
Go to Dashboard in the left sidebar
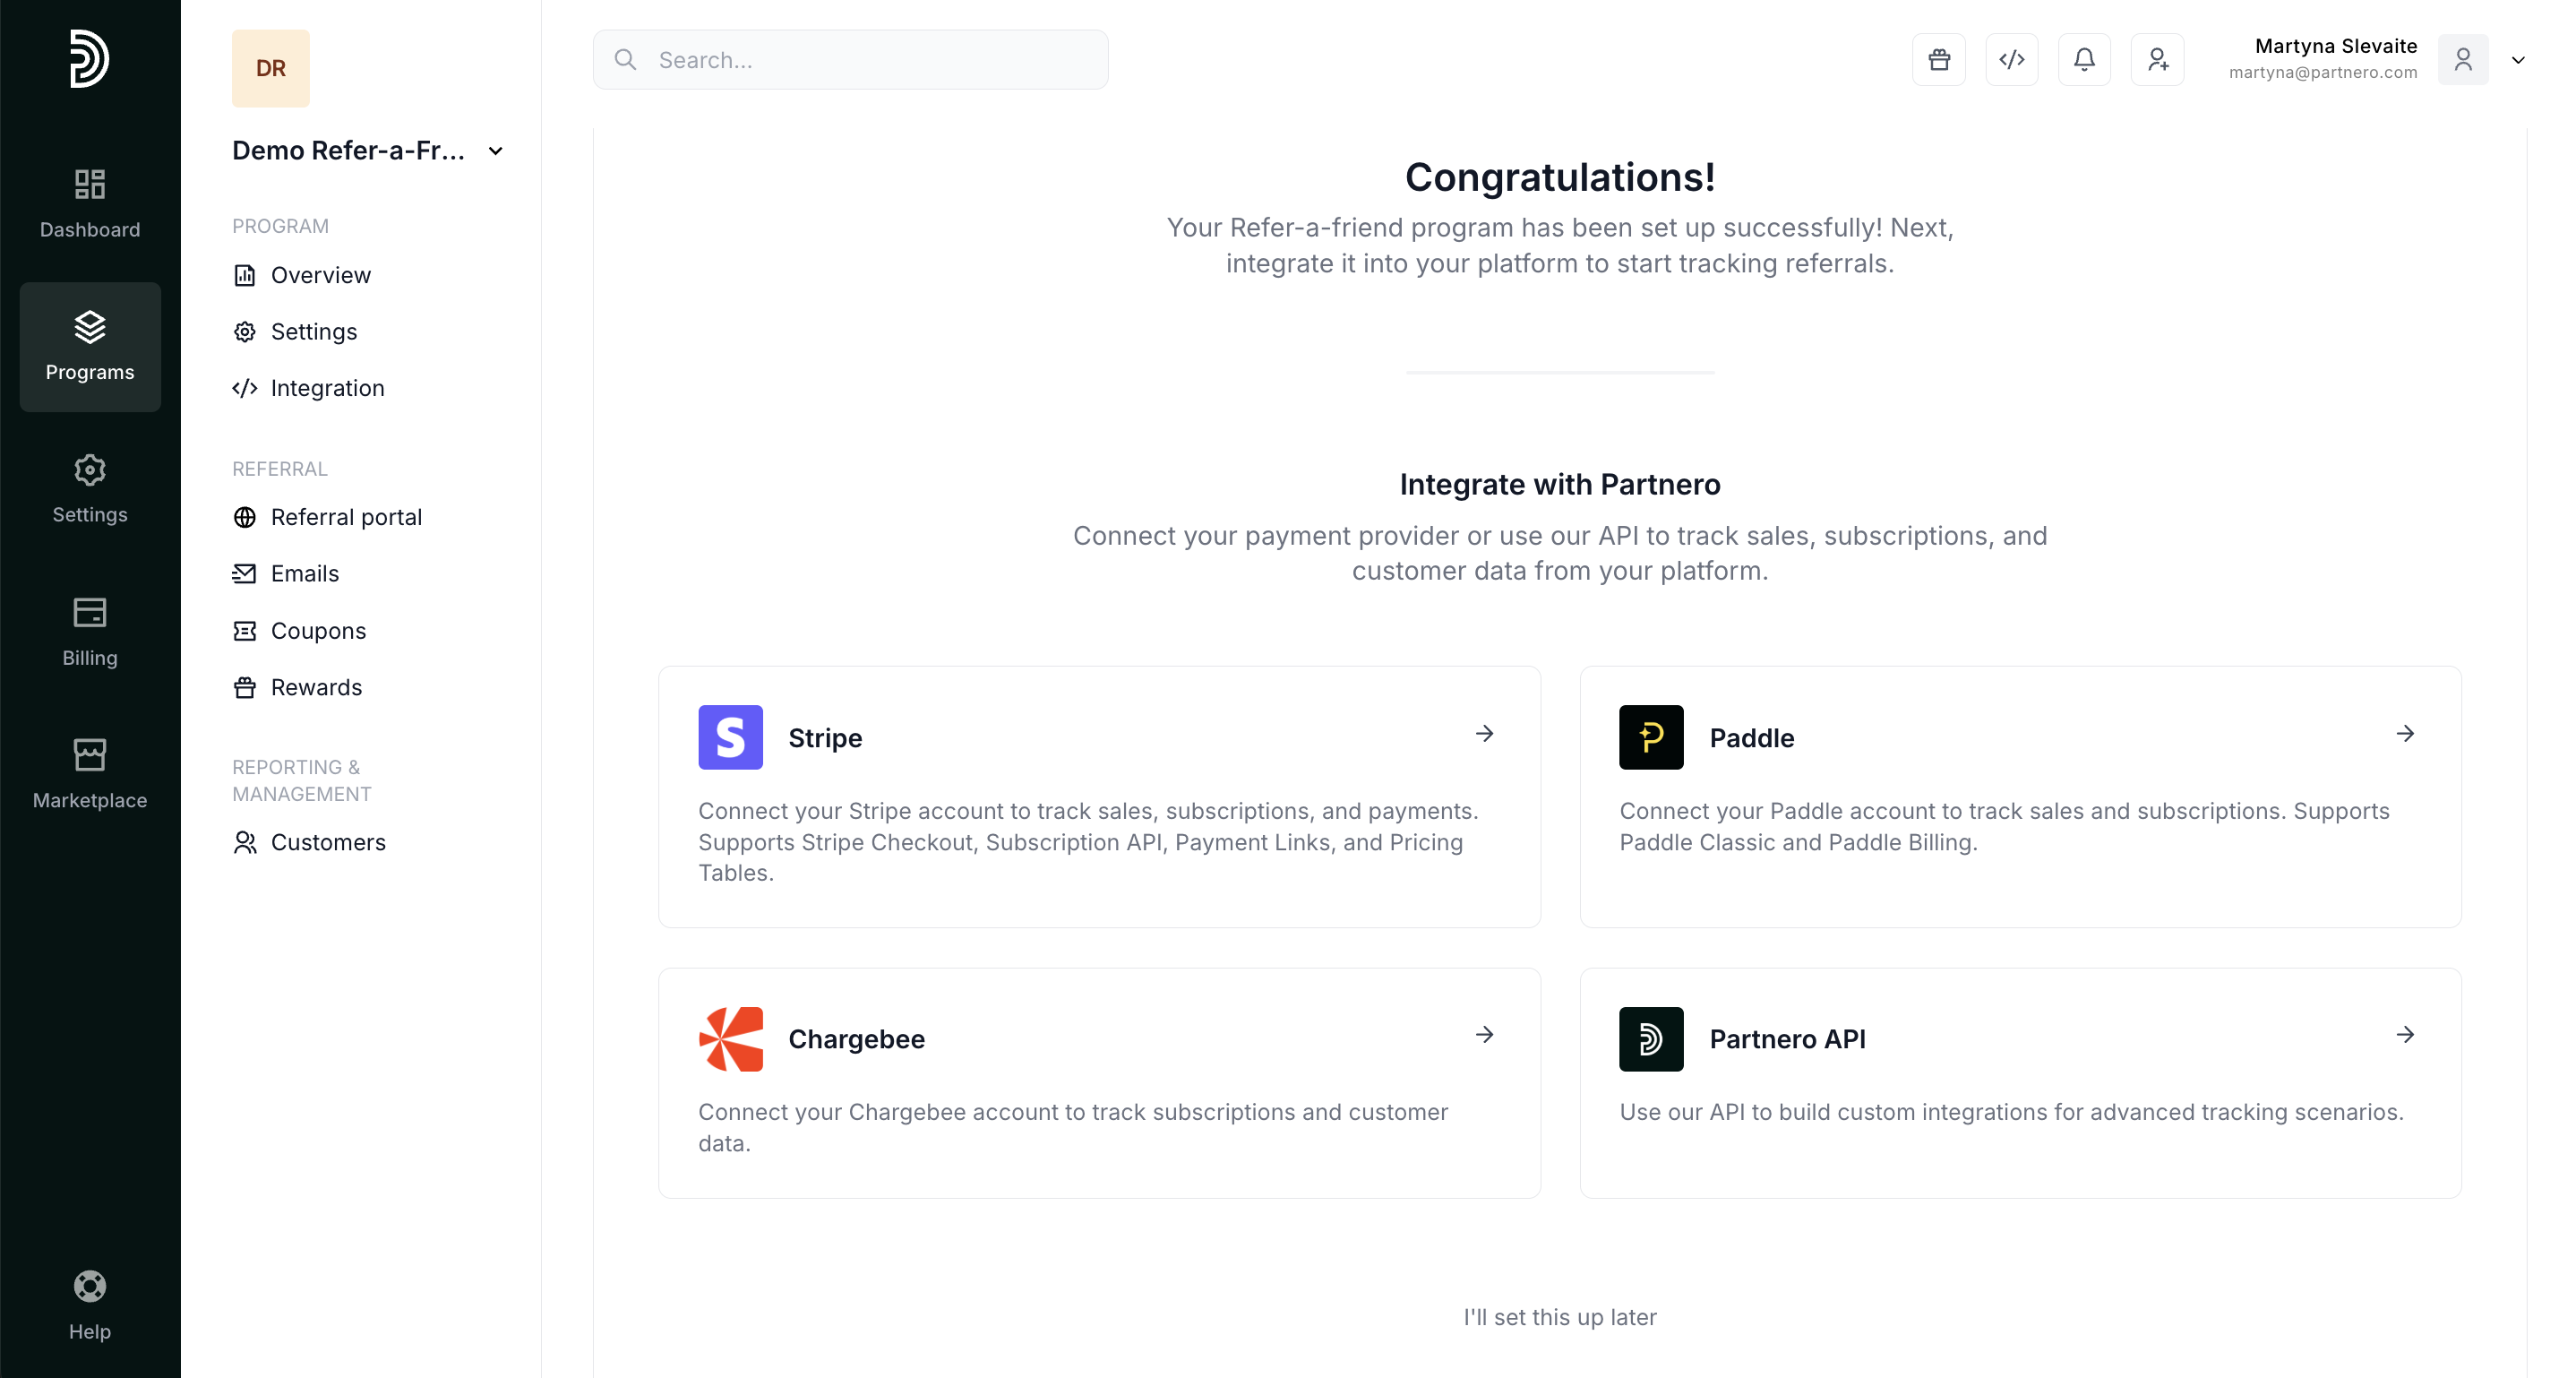pos(90,204)
